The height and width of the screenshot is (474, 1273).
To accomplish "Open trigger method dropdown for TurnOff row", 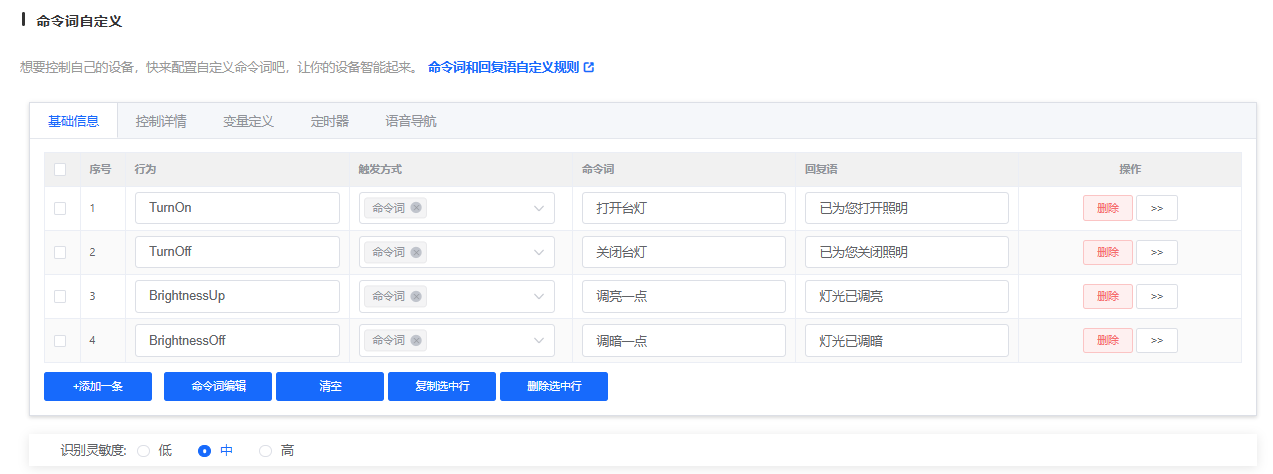I will 538,252.
